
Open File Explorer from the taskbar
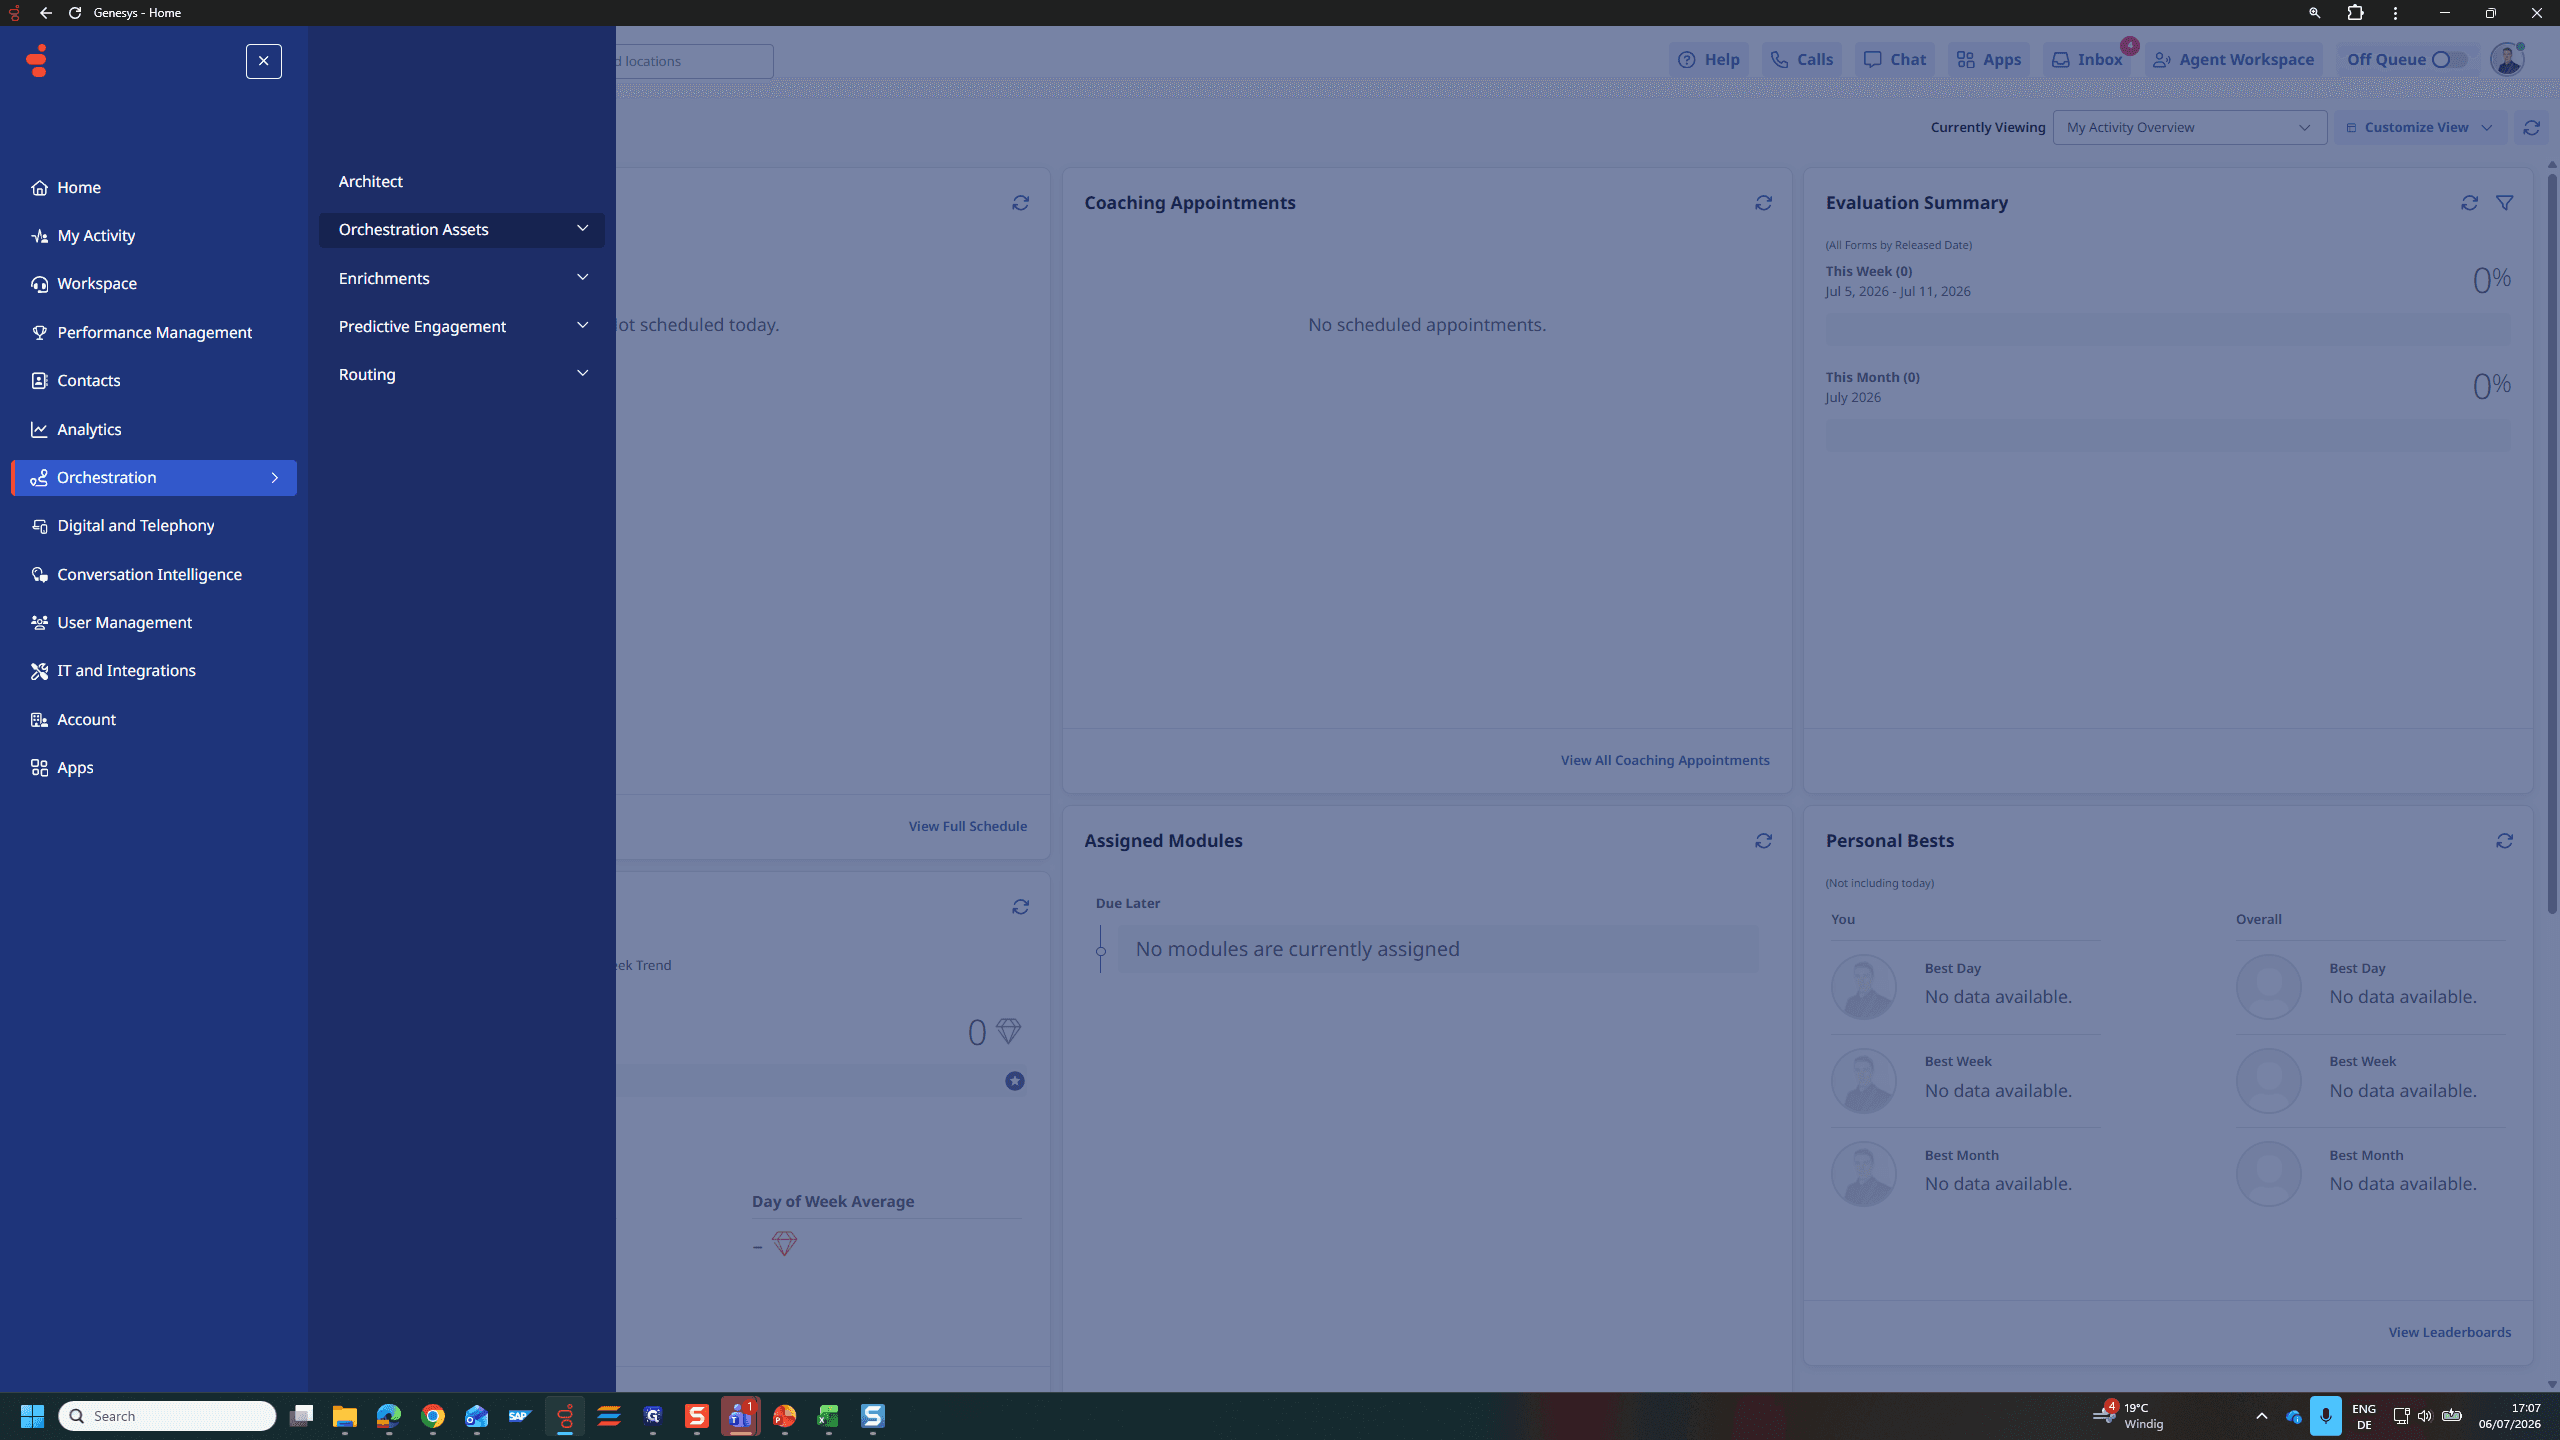pyautogui.click(x=344, y=1416)
